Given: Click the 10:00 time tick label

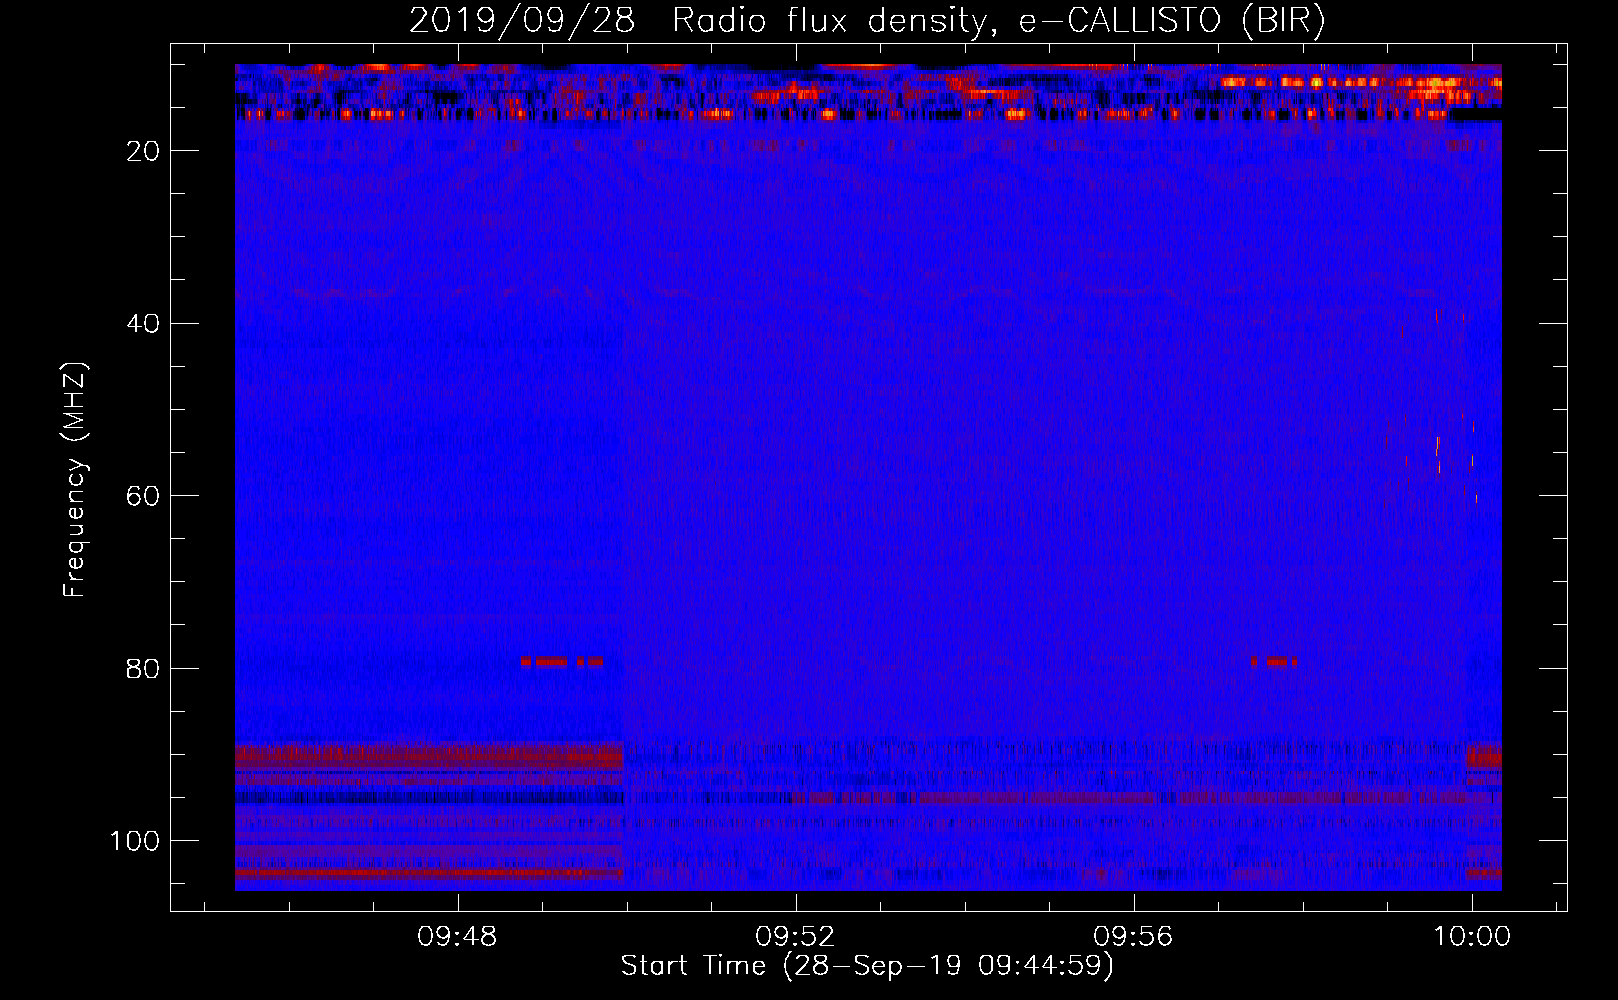Looking at the screenshot, I should coord(1471,937).
